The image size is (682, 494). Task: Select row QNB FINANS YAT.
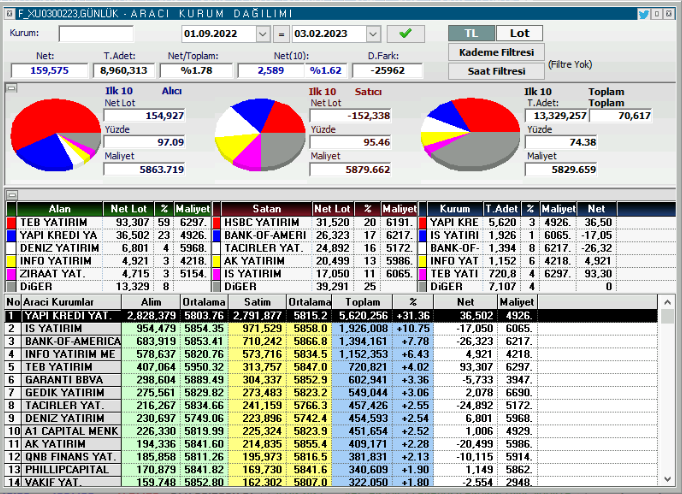(x=331, y=457)
